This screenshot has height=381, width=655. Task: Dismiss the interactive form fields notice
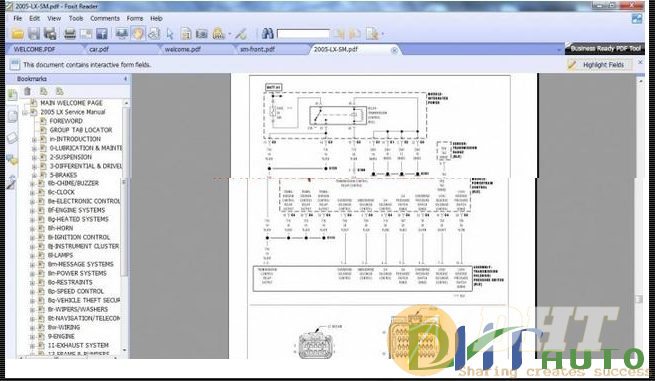click(640, 62)
